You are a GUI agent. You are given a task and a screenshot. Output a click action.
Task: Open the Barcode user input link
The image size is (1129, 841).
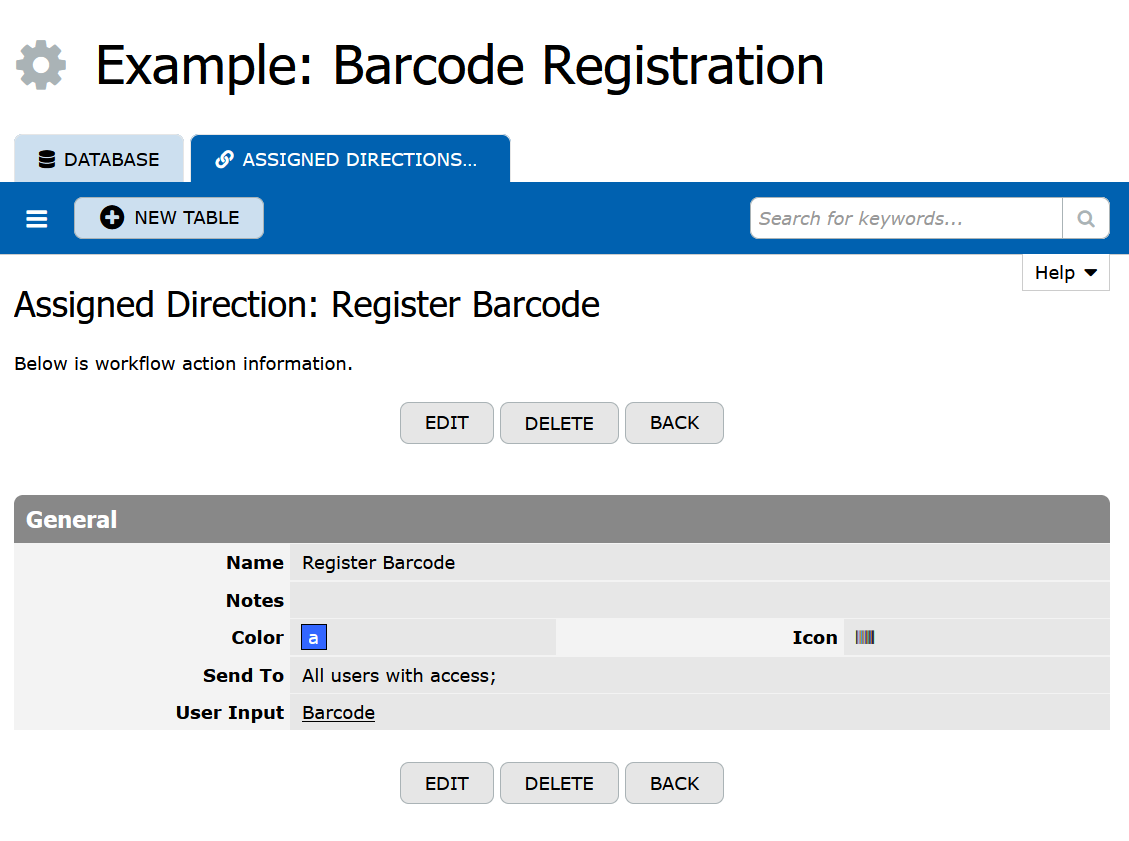click(x=338, y=713)
